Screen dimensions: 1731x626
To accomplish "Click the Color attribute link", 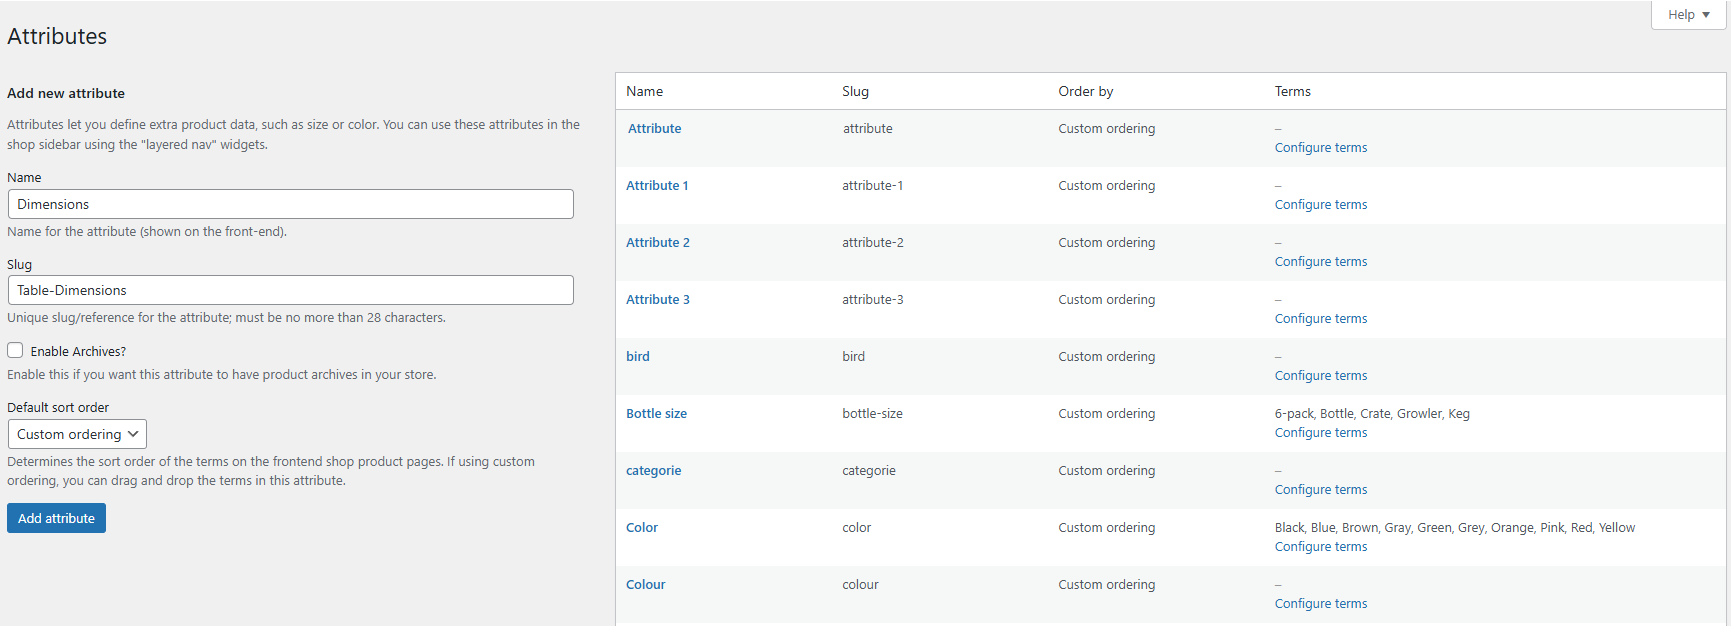I will (642, 528).
